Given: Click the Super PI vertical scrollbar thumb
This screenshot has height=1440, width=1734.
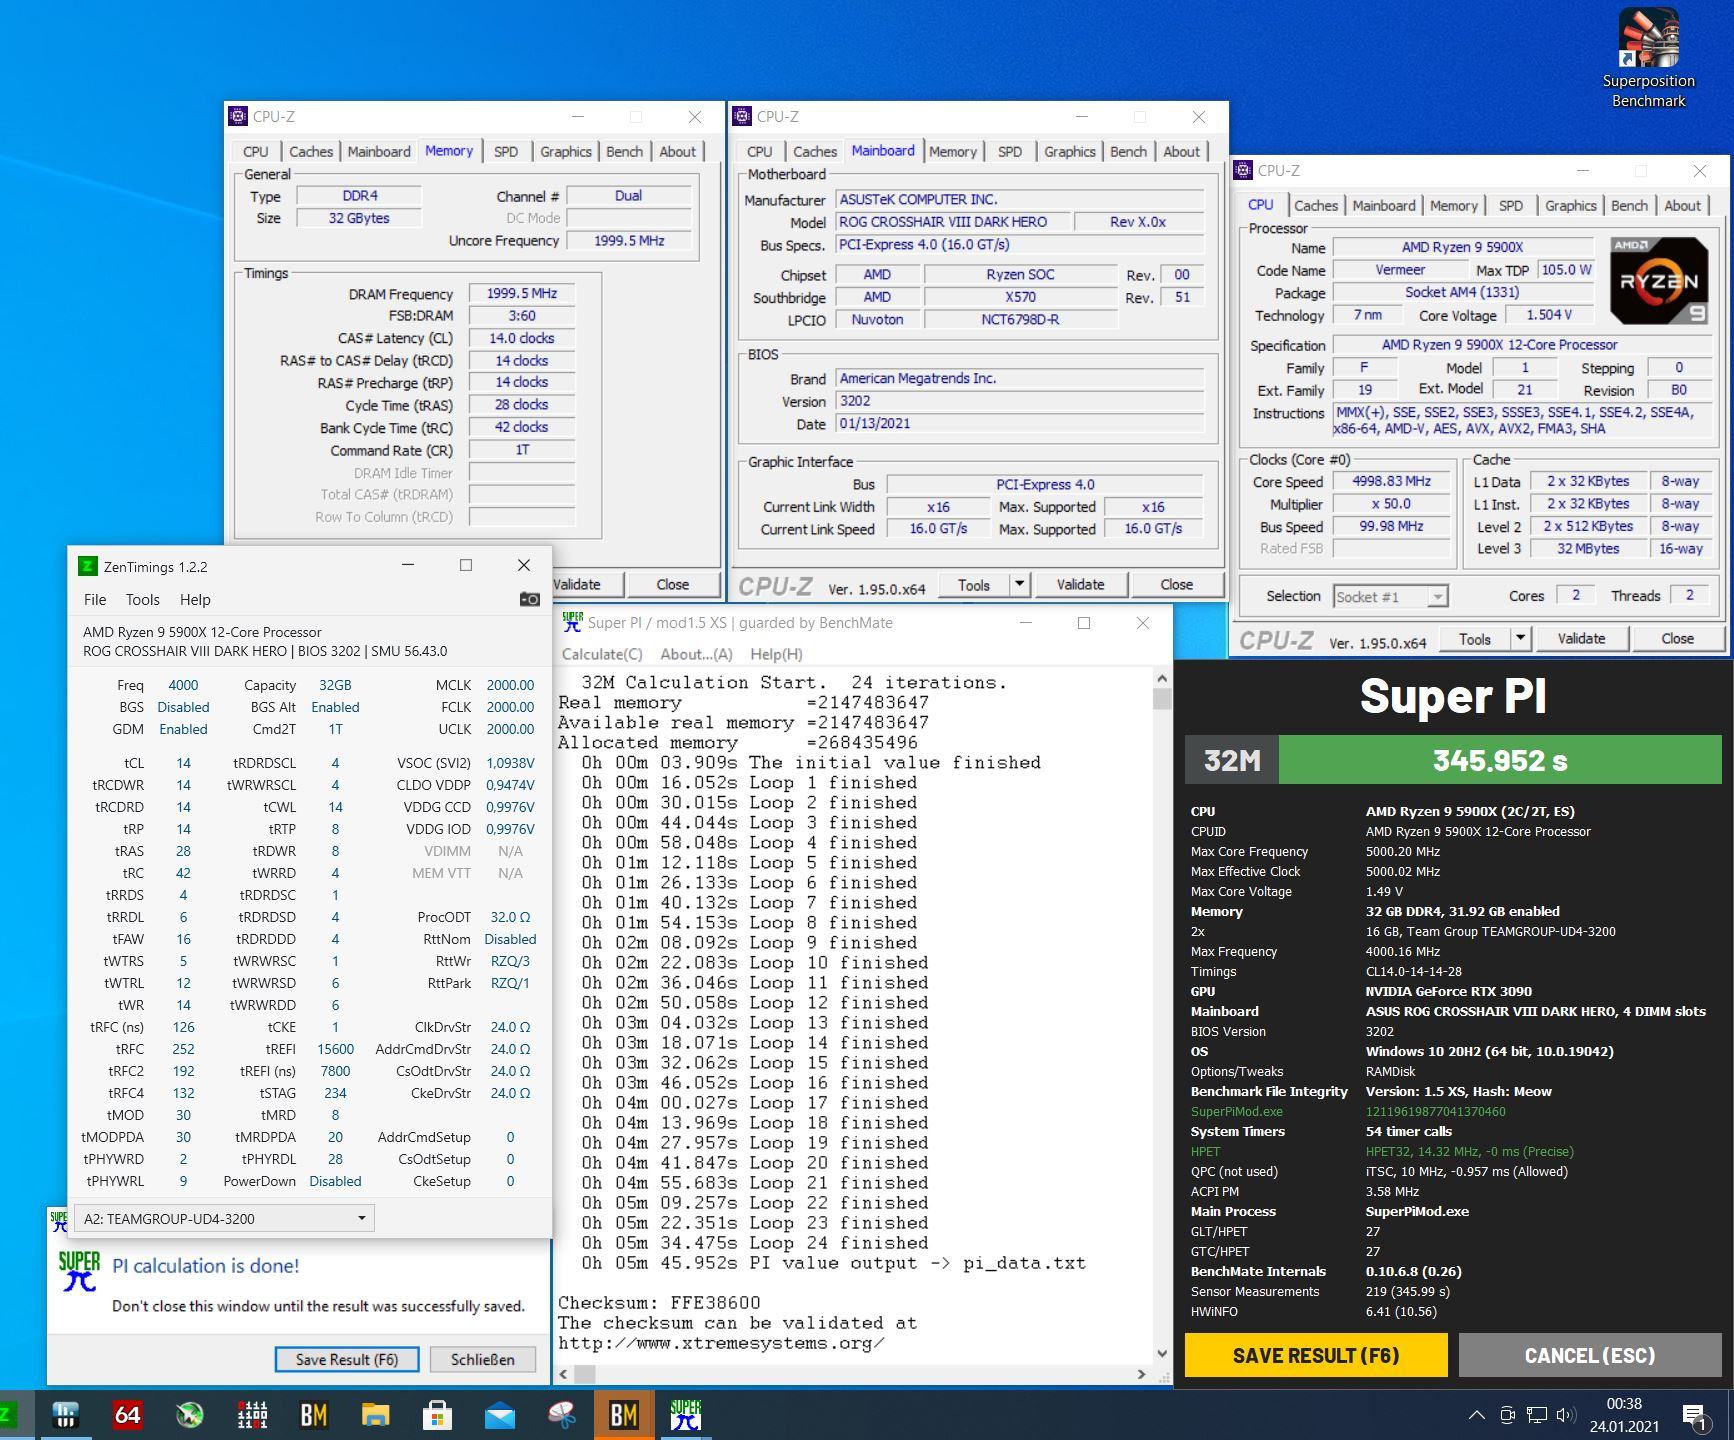Looking at the screenshot, I should point(1162,698).
